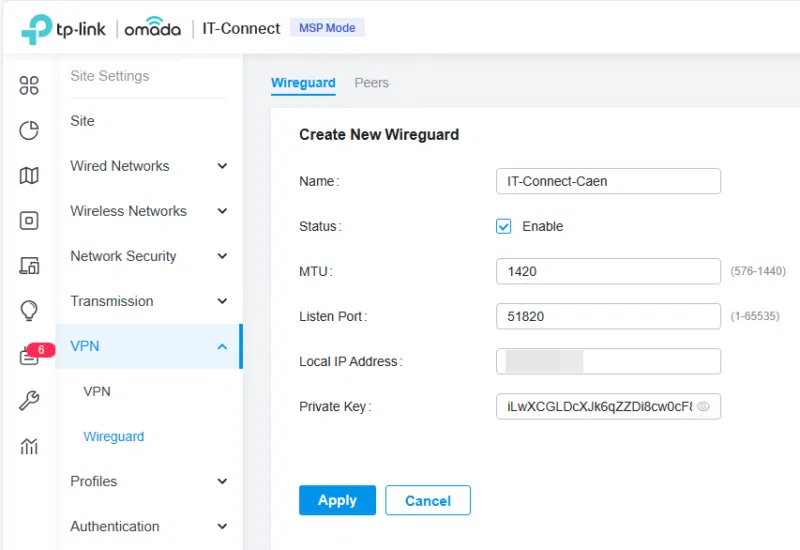Expand the Wired Networks section
The image size is (800, 550).
[x=222, y=166]
